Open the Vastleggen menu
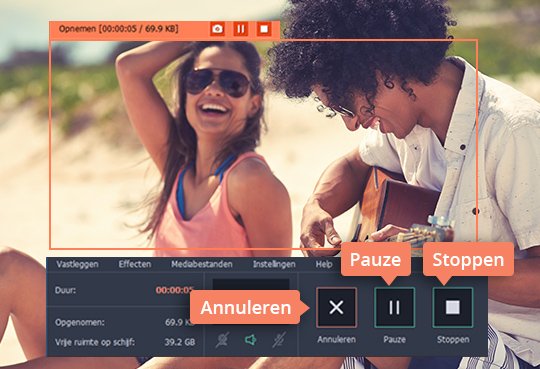540x369 pixels. tap(77, 264)
